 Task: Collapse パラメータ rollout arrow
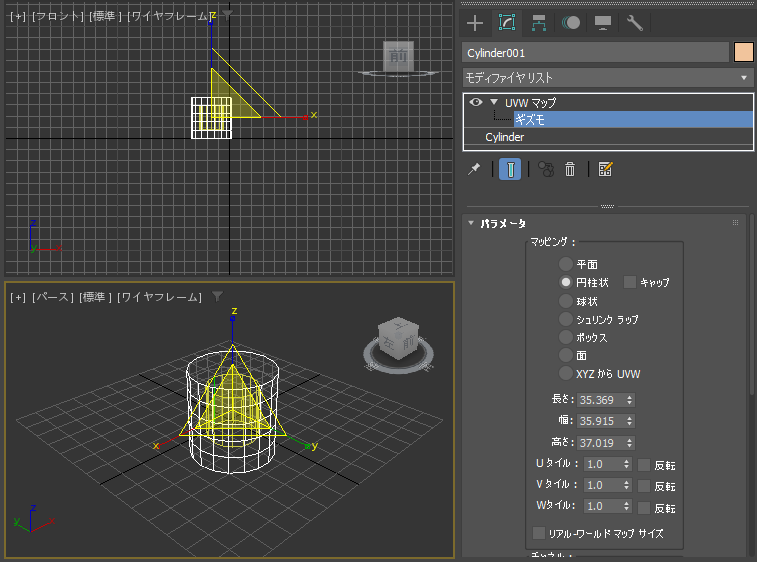coord(471,223)
